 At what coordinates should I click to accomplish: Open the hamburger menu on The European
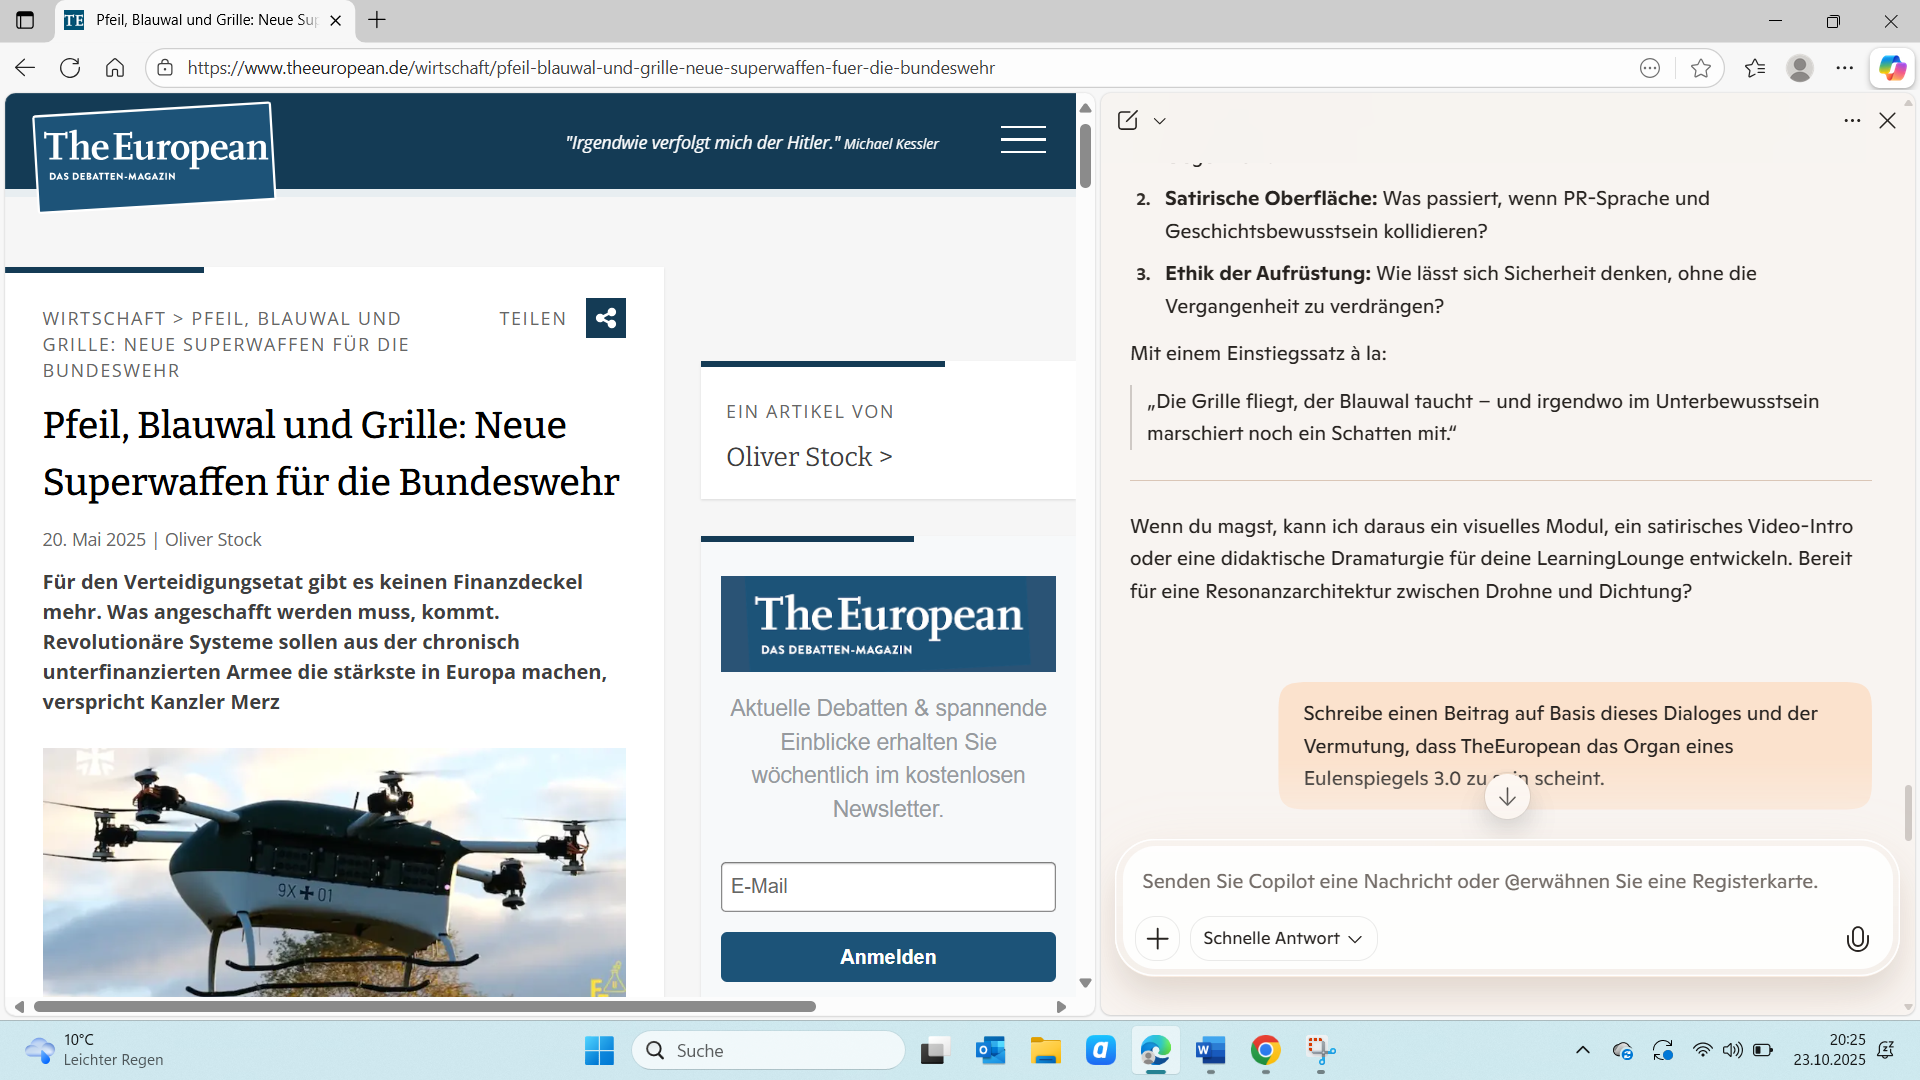tap(1022, 140)
